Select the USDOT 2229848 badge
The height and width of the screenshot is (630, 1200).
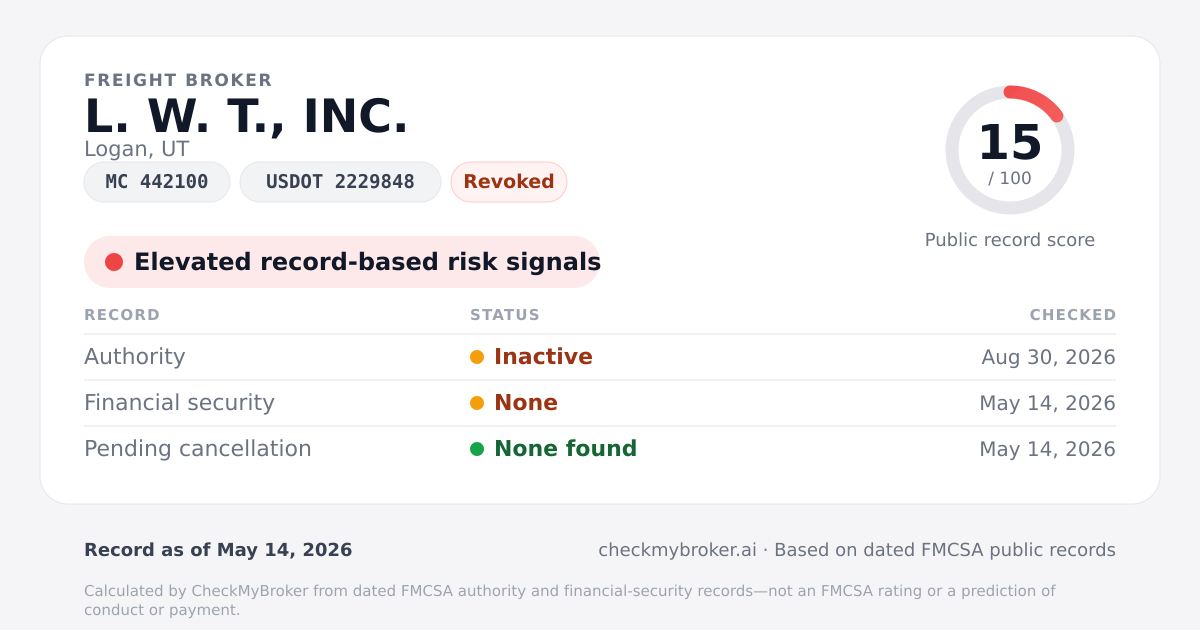[x=340, y=182]
